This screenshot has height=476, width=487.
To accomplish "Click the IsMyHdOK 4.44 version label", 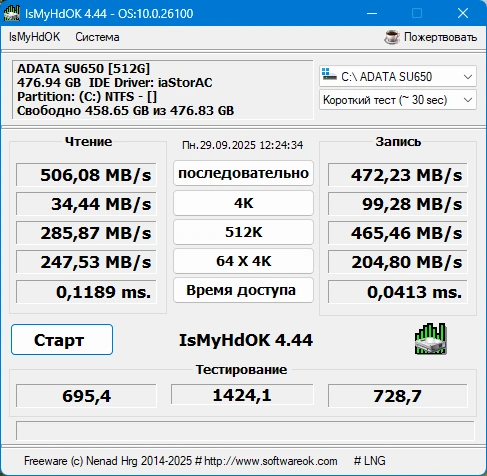I will coord(246,340).
